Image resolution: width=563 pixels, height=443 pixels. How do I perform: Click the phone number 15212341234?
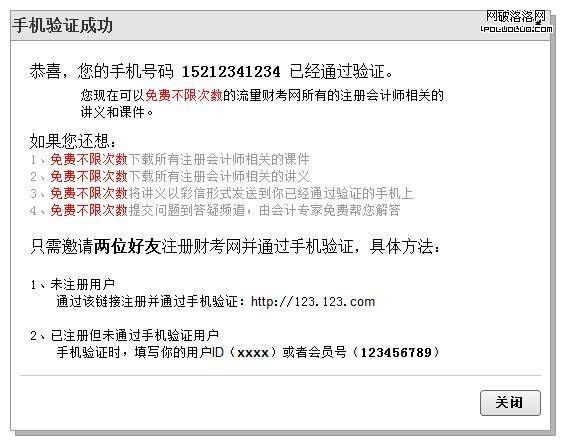[x=231, y=71]
